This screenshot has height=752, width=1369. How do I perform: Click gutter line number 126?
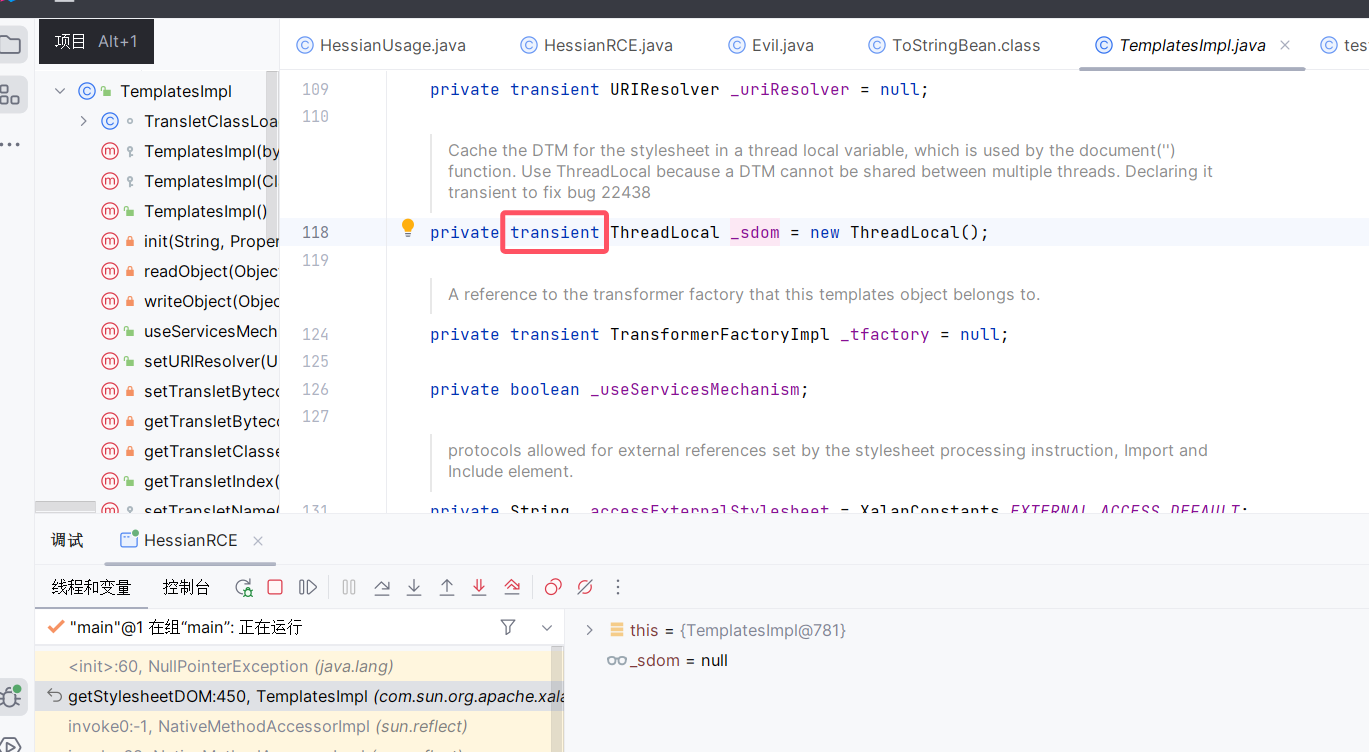coord(315,389)
